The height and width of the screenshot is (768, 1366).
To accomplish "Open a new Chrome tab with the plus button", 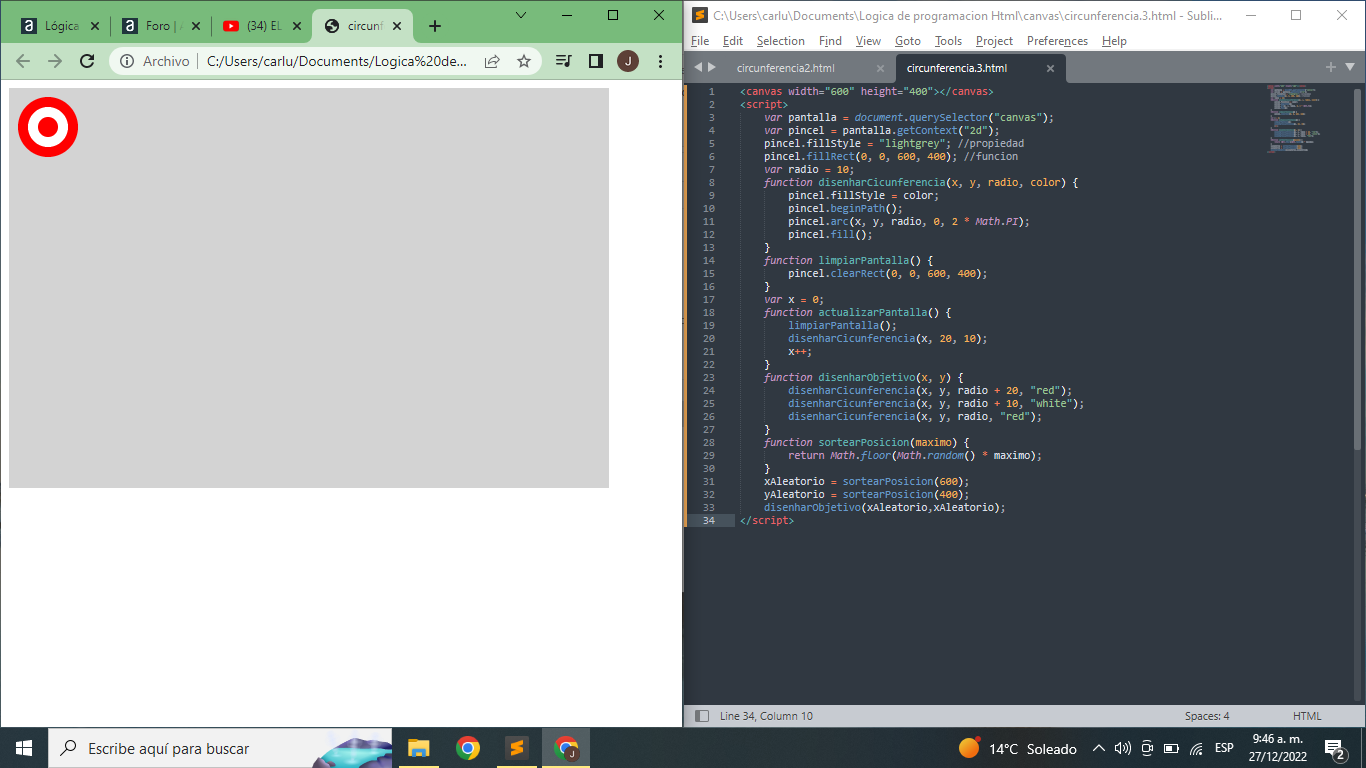I will 435,26.
